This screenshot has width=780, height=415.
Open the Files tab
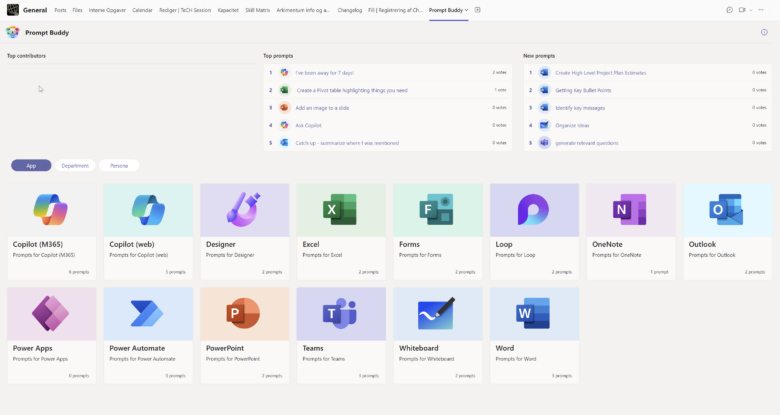[77, 10]
